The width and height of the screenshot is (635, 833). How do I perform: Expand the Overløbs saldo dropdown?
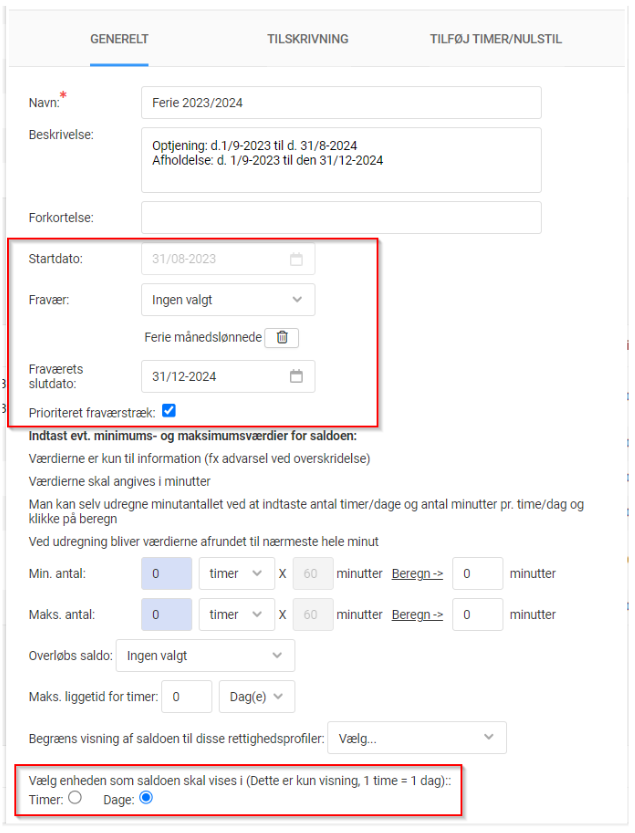point(205,656)
